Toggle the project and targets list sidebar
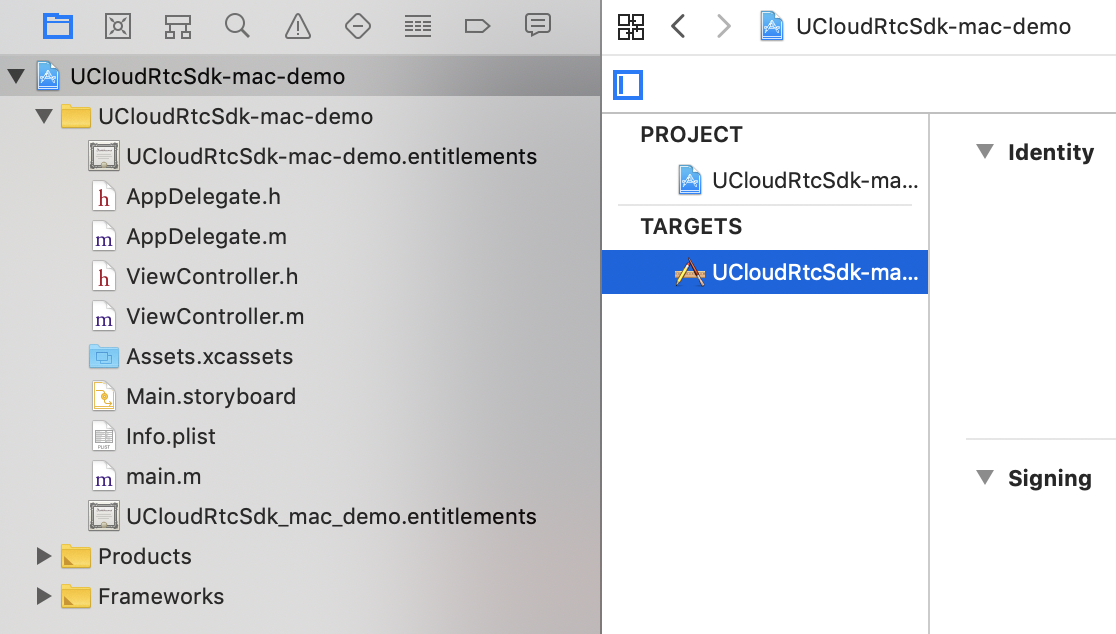This screenshot has width=1116, height=634. pos(628,86)
